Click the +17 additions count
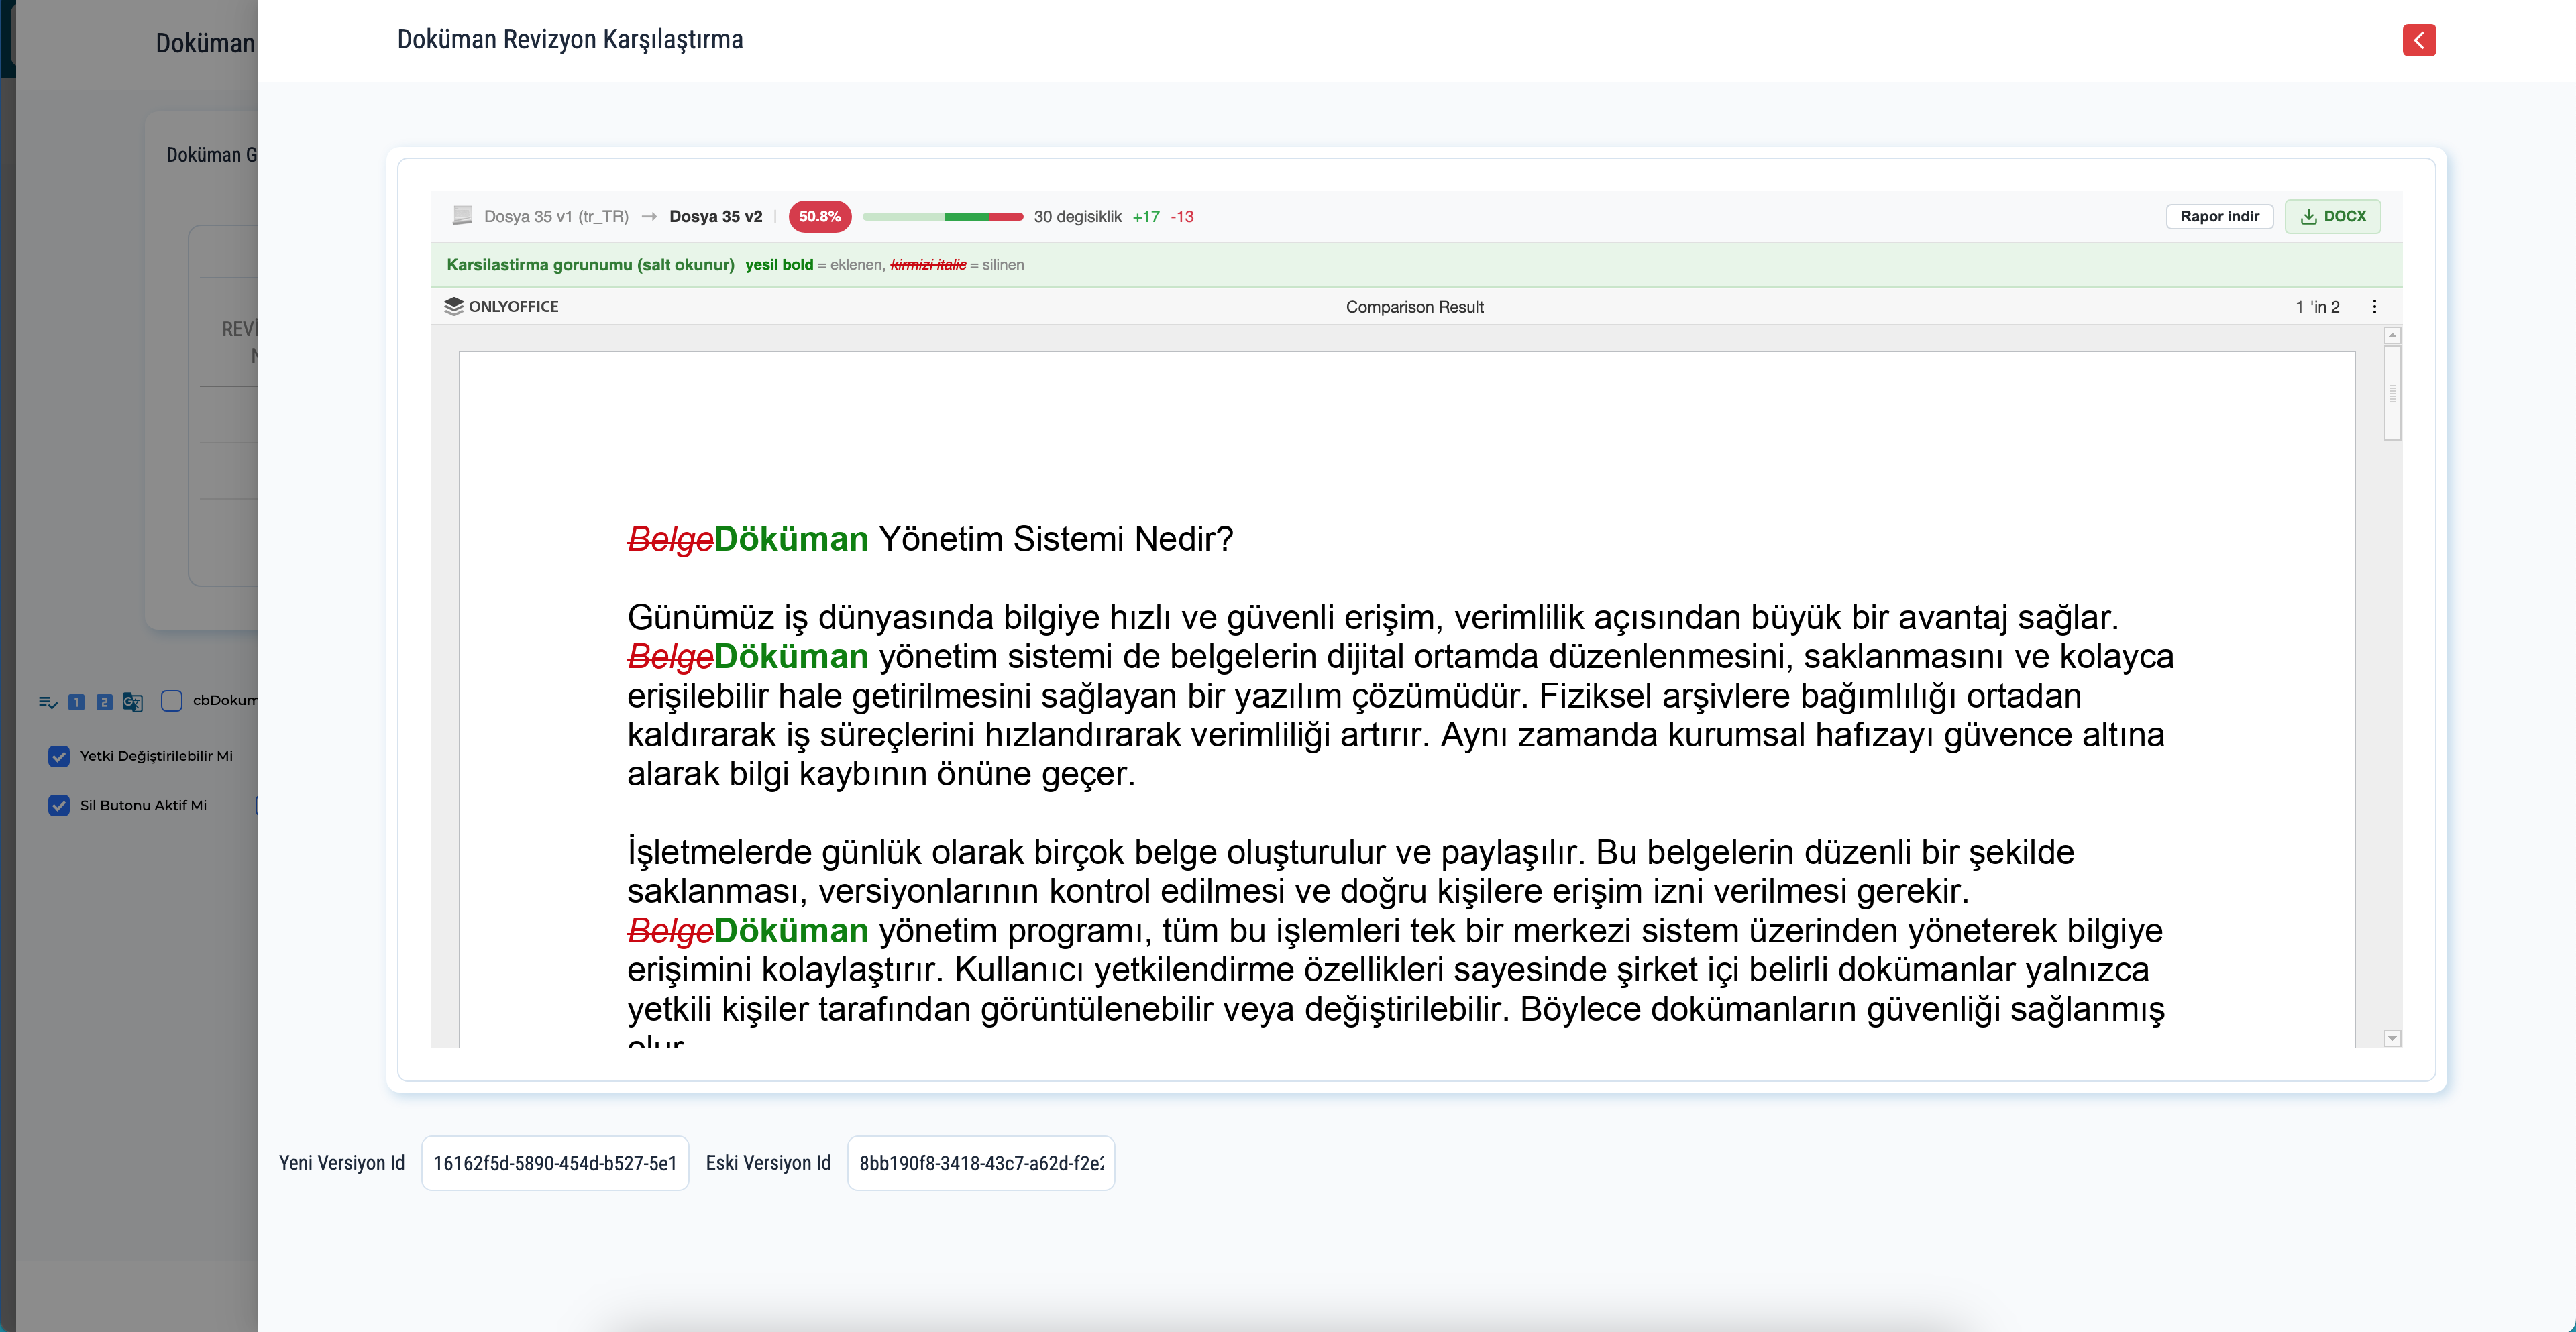This screenshot has height=1332, width=2576. [1145, 216]
